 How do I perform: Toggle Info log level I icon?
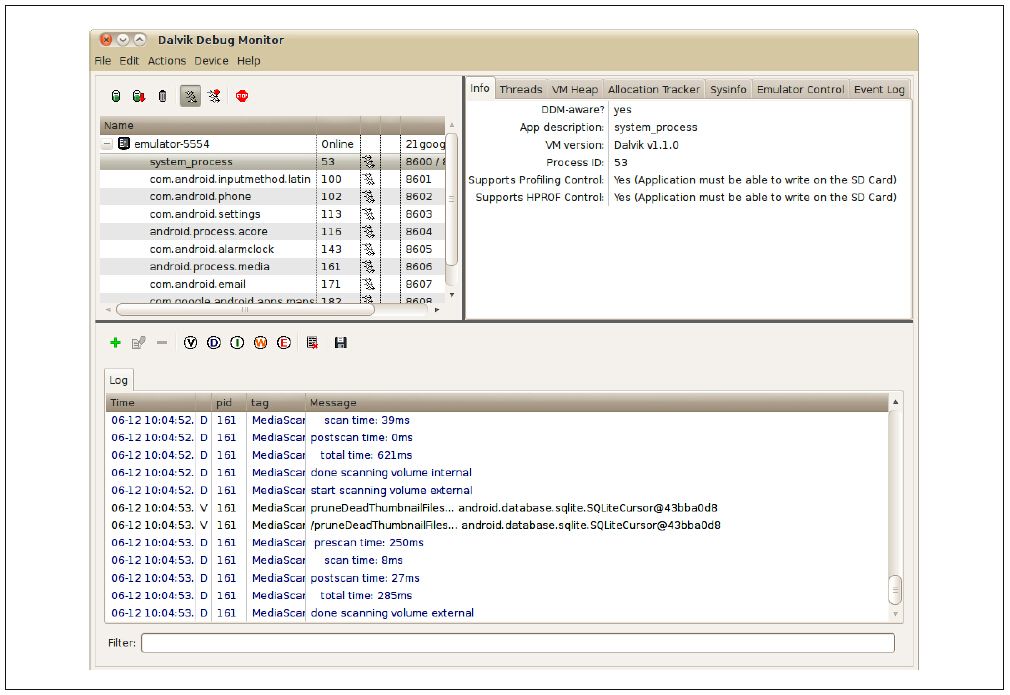(x=237, y=343)
